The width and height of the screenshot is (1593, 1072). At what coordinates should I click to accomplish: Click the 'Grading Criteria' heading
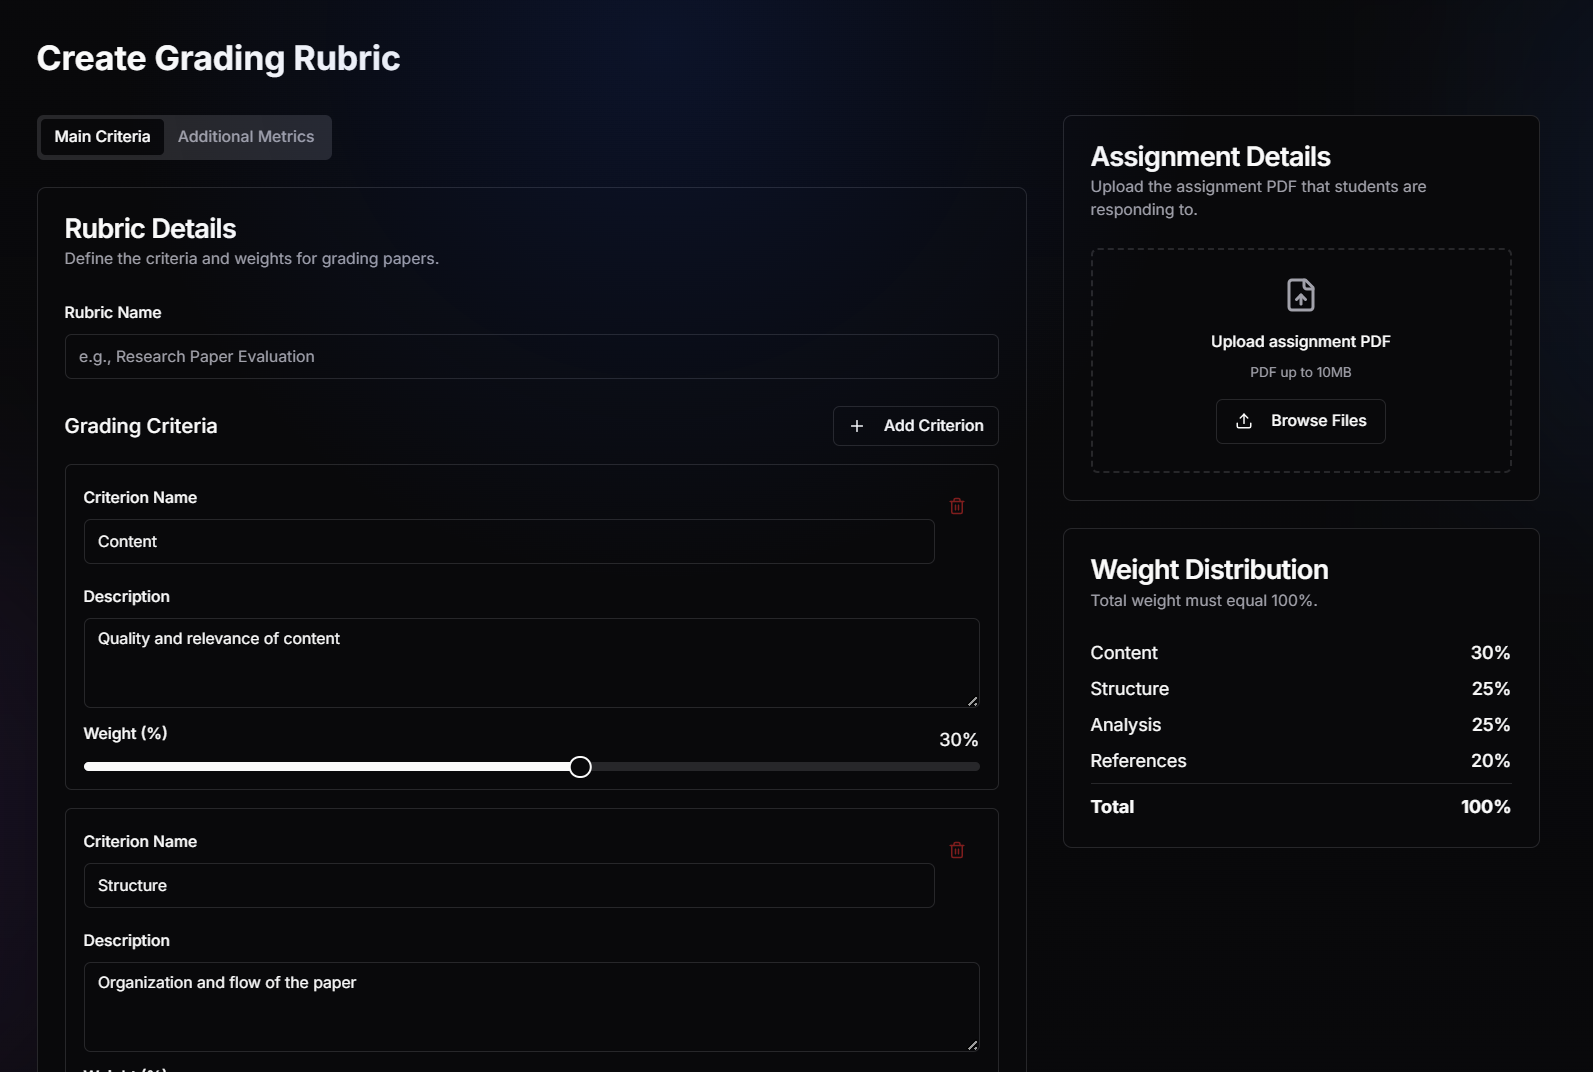coord(141,426)
